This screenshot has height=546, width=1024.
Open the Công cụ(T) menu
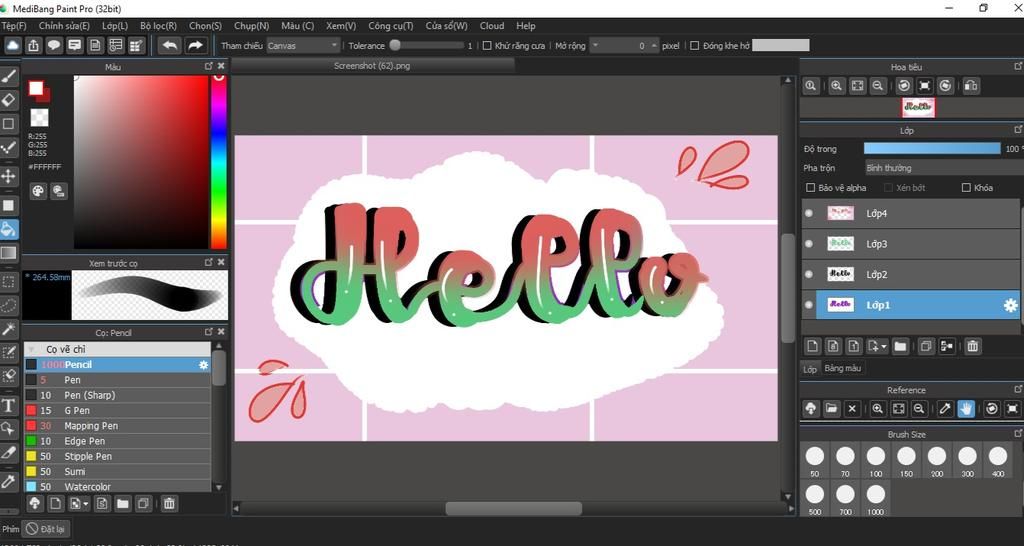click(391, 26)
